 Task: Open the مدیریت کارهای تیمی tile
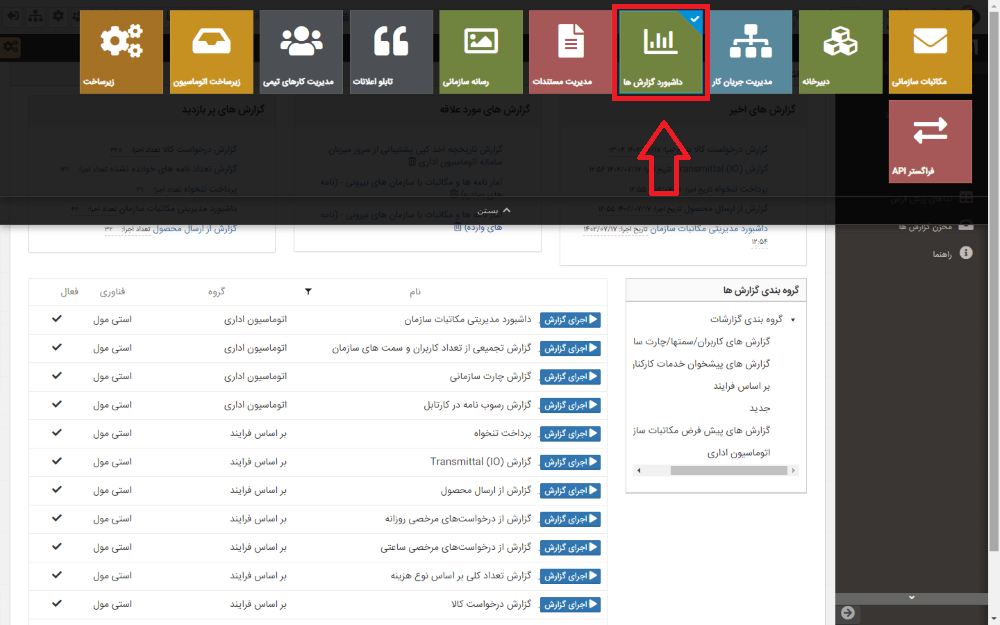[301, 51]
